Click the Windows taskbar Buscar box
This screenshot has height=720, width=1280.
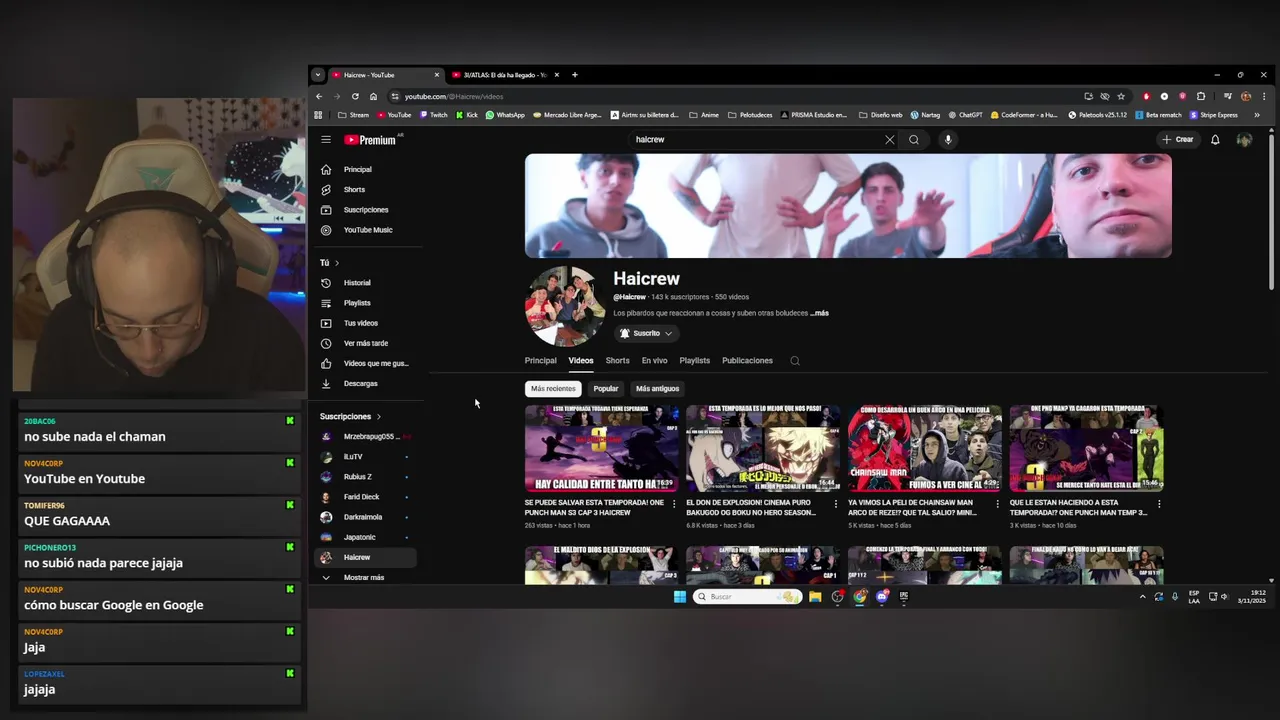pos(747,597)
